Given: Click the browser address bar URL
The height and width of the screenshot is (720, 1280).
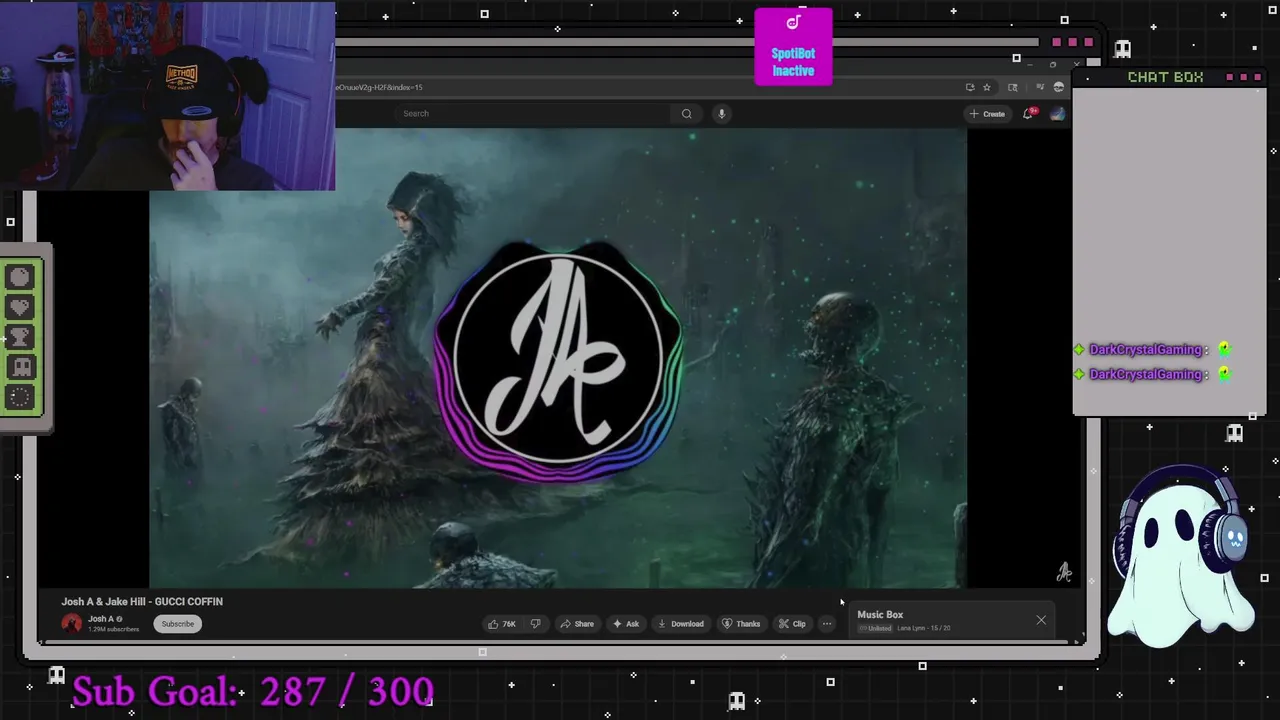Looking at the screenshot, I should tap(380, 87).
